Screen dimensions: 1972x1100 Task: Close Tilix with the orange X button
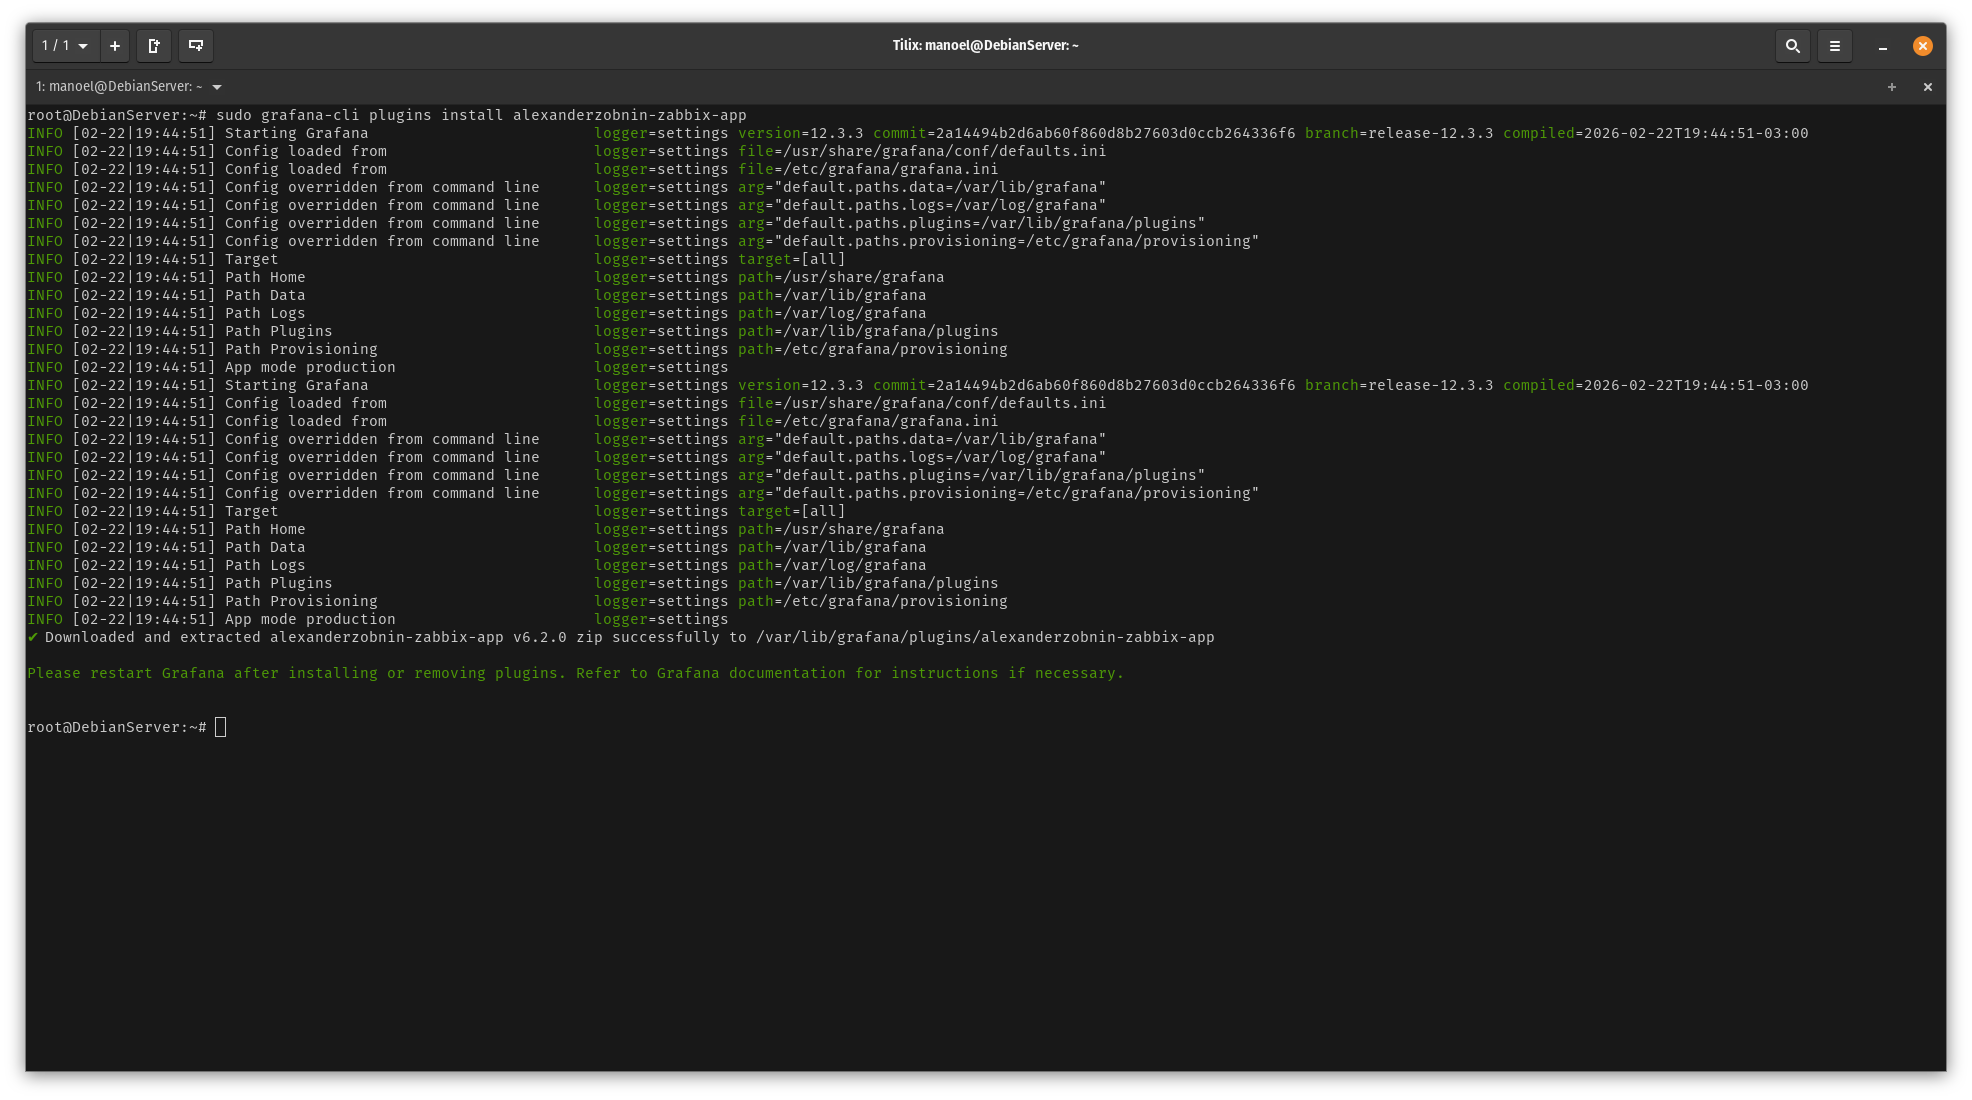click(1922, 46)
